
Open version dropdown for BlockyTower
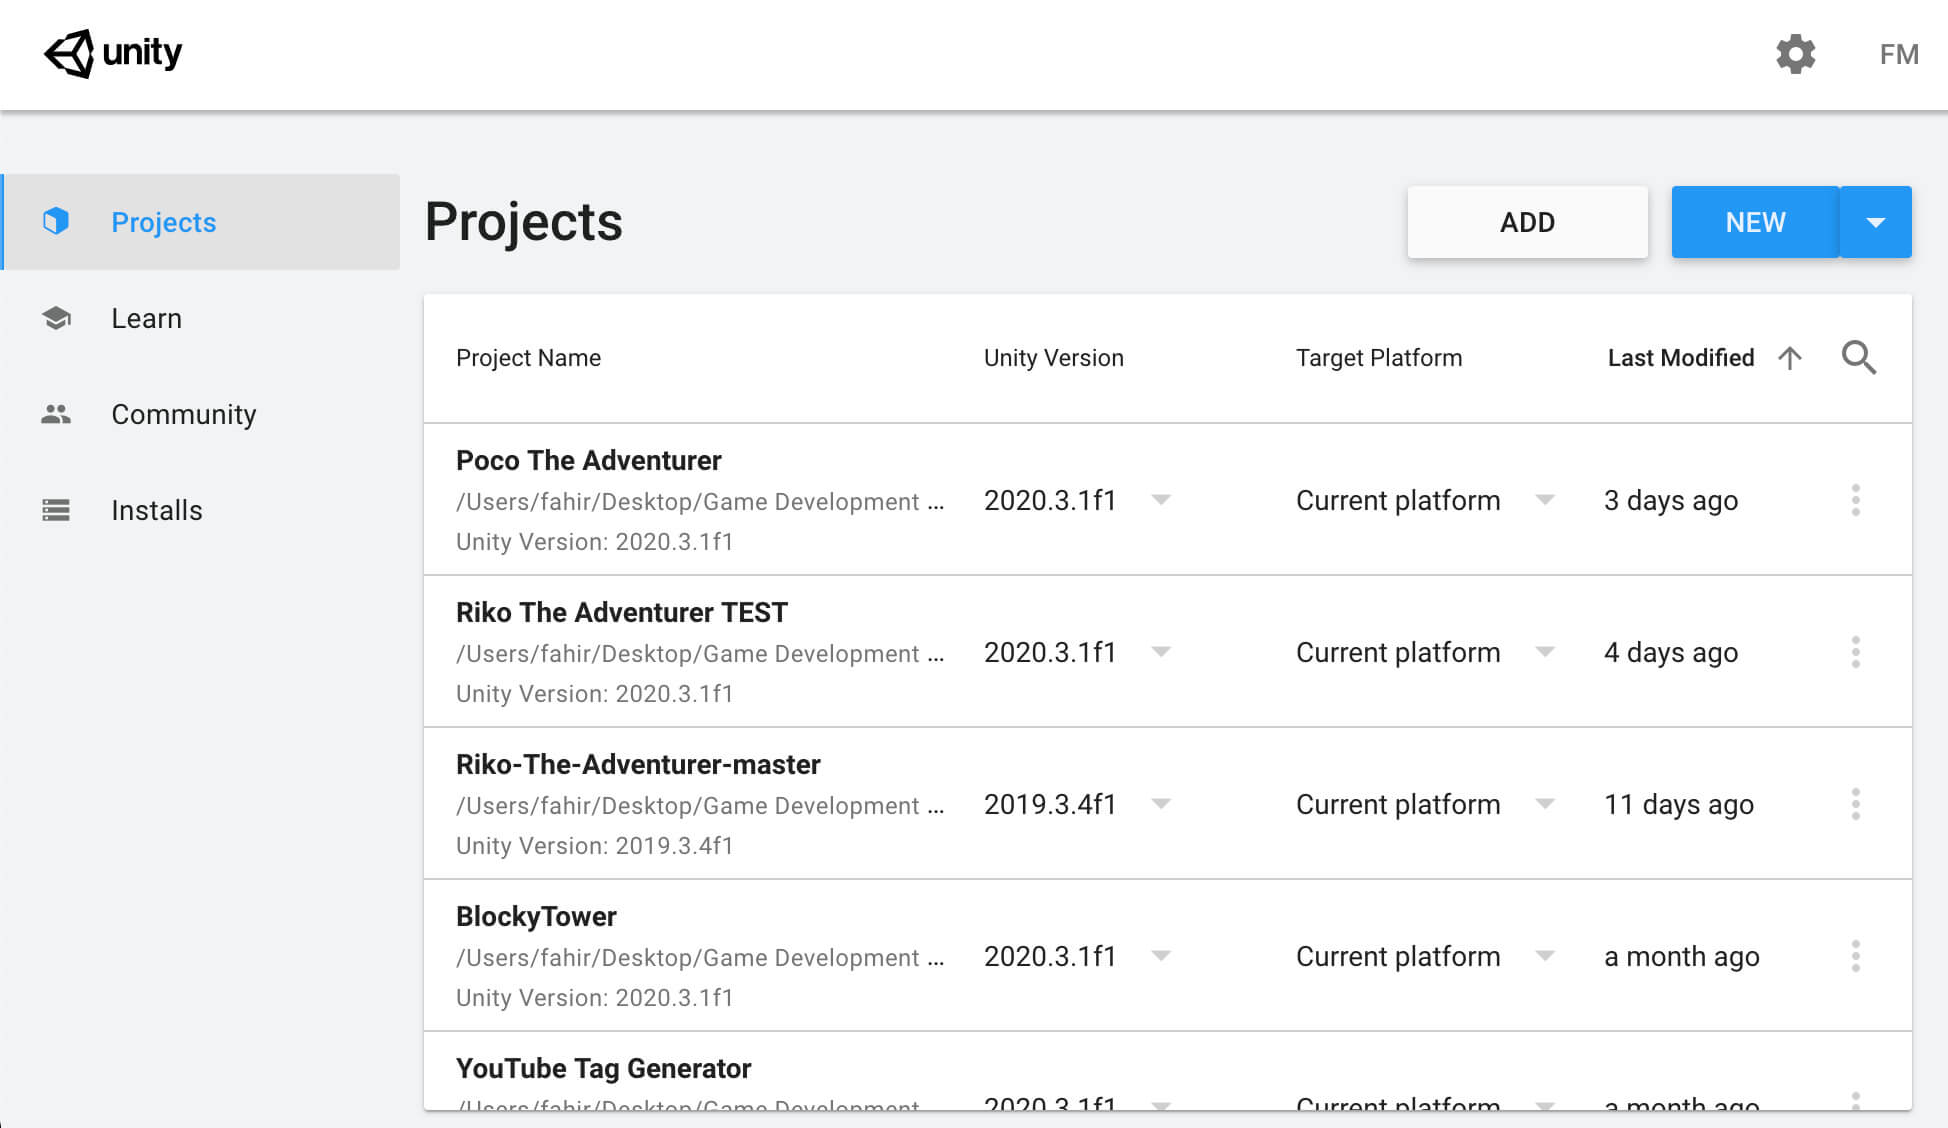pyautogui.click(x=1161, y=956)
